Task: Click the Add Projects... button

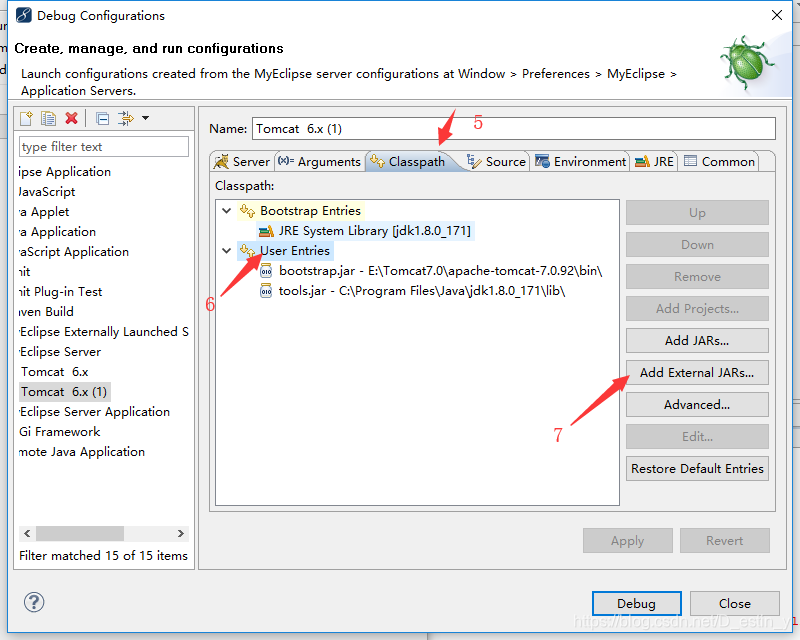Action: [697, 308]
